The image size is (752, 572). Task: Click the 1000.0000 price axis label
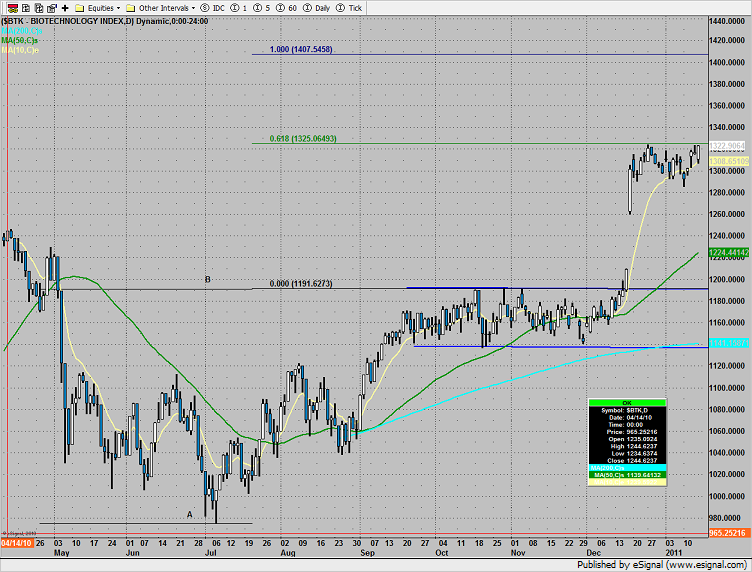(x=727, y=496)
